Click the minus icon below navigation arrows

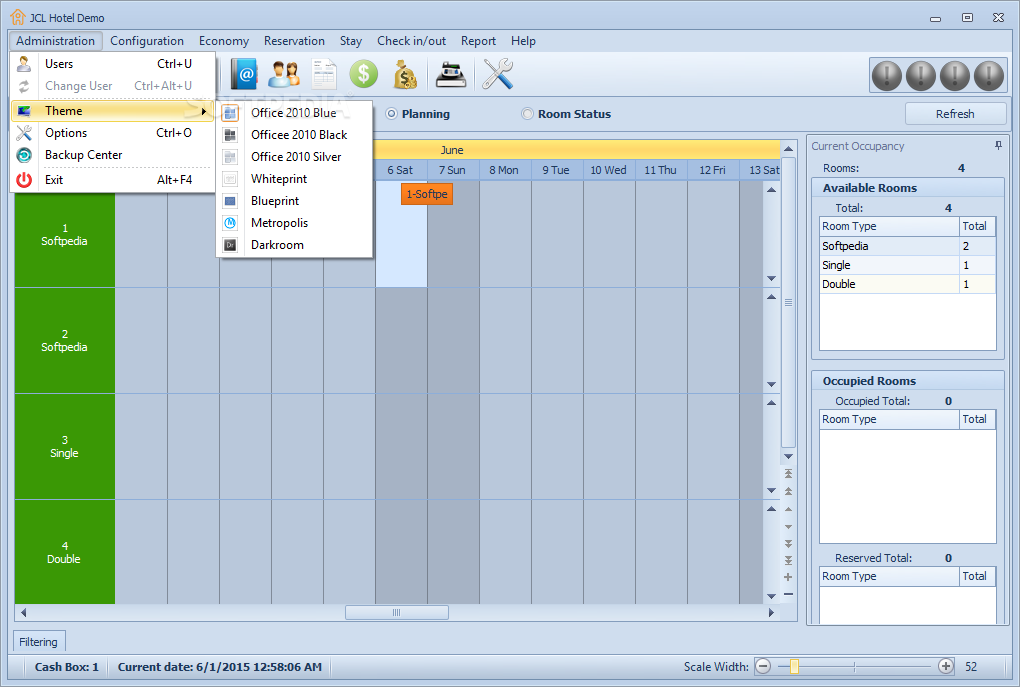788,594
